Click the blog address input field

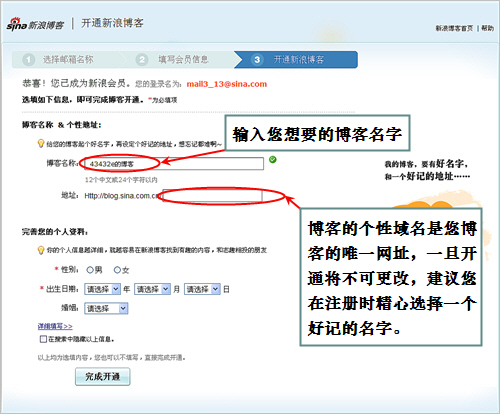(x=212, y=196)
